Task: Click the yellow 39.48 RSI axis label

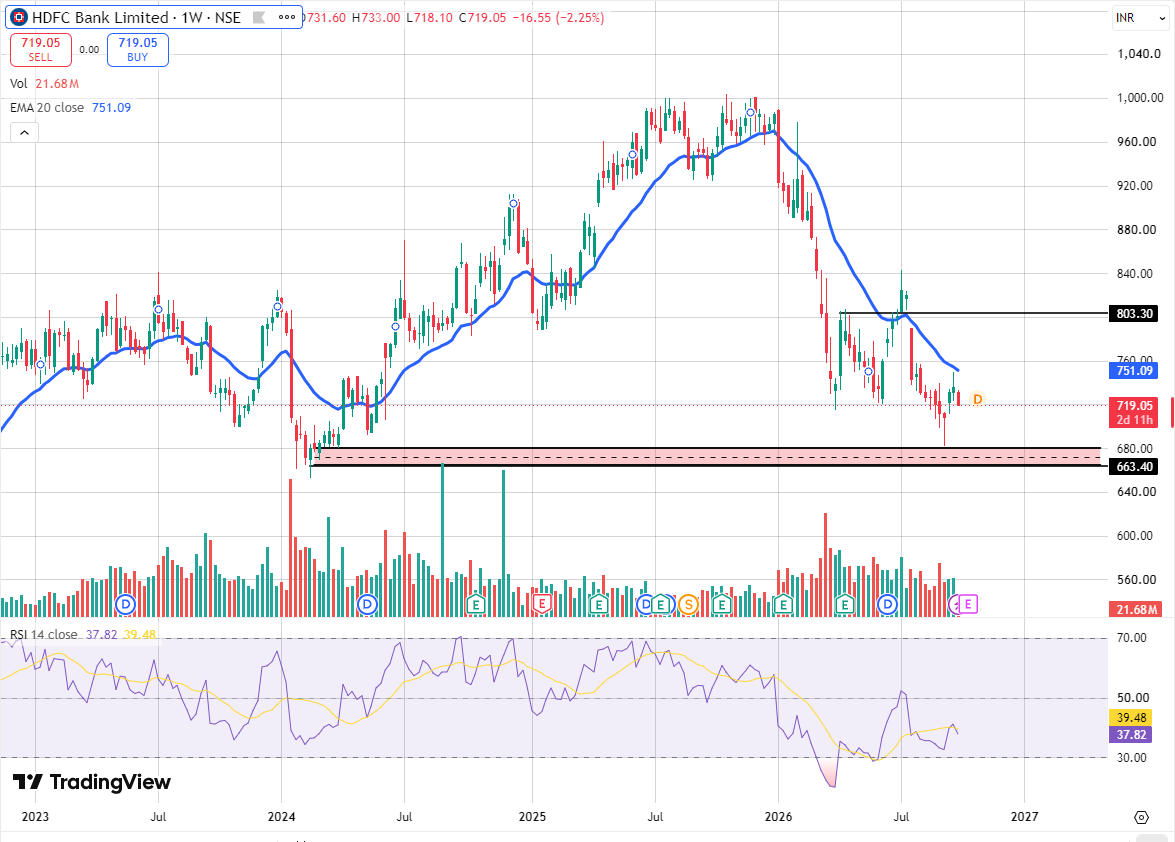Action: tap(1131, 718)
